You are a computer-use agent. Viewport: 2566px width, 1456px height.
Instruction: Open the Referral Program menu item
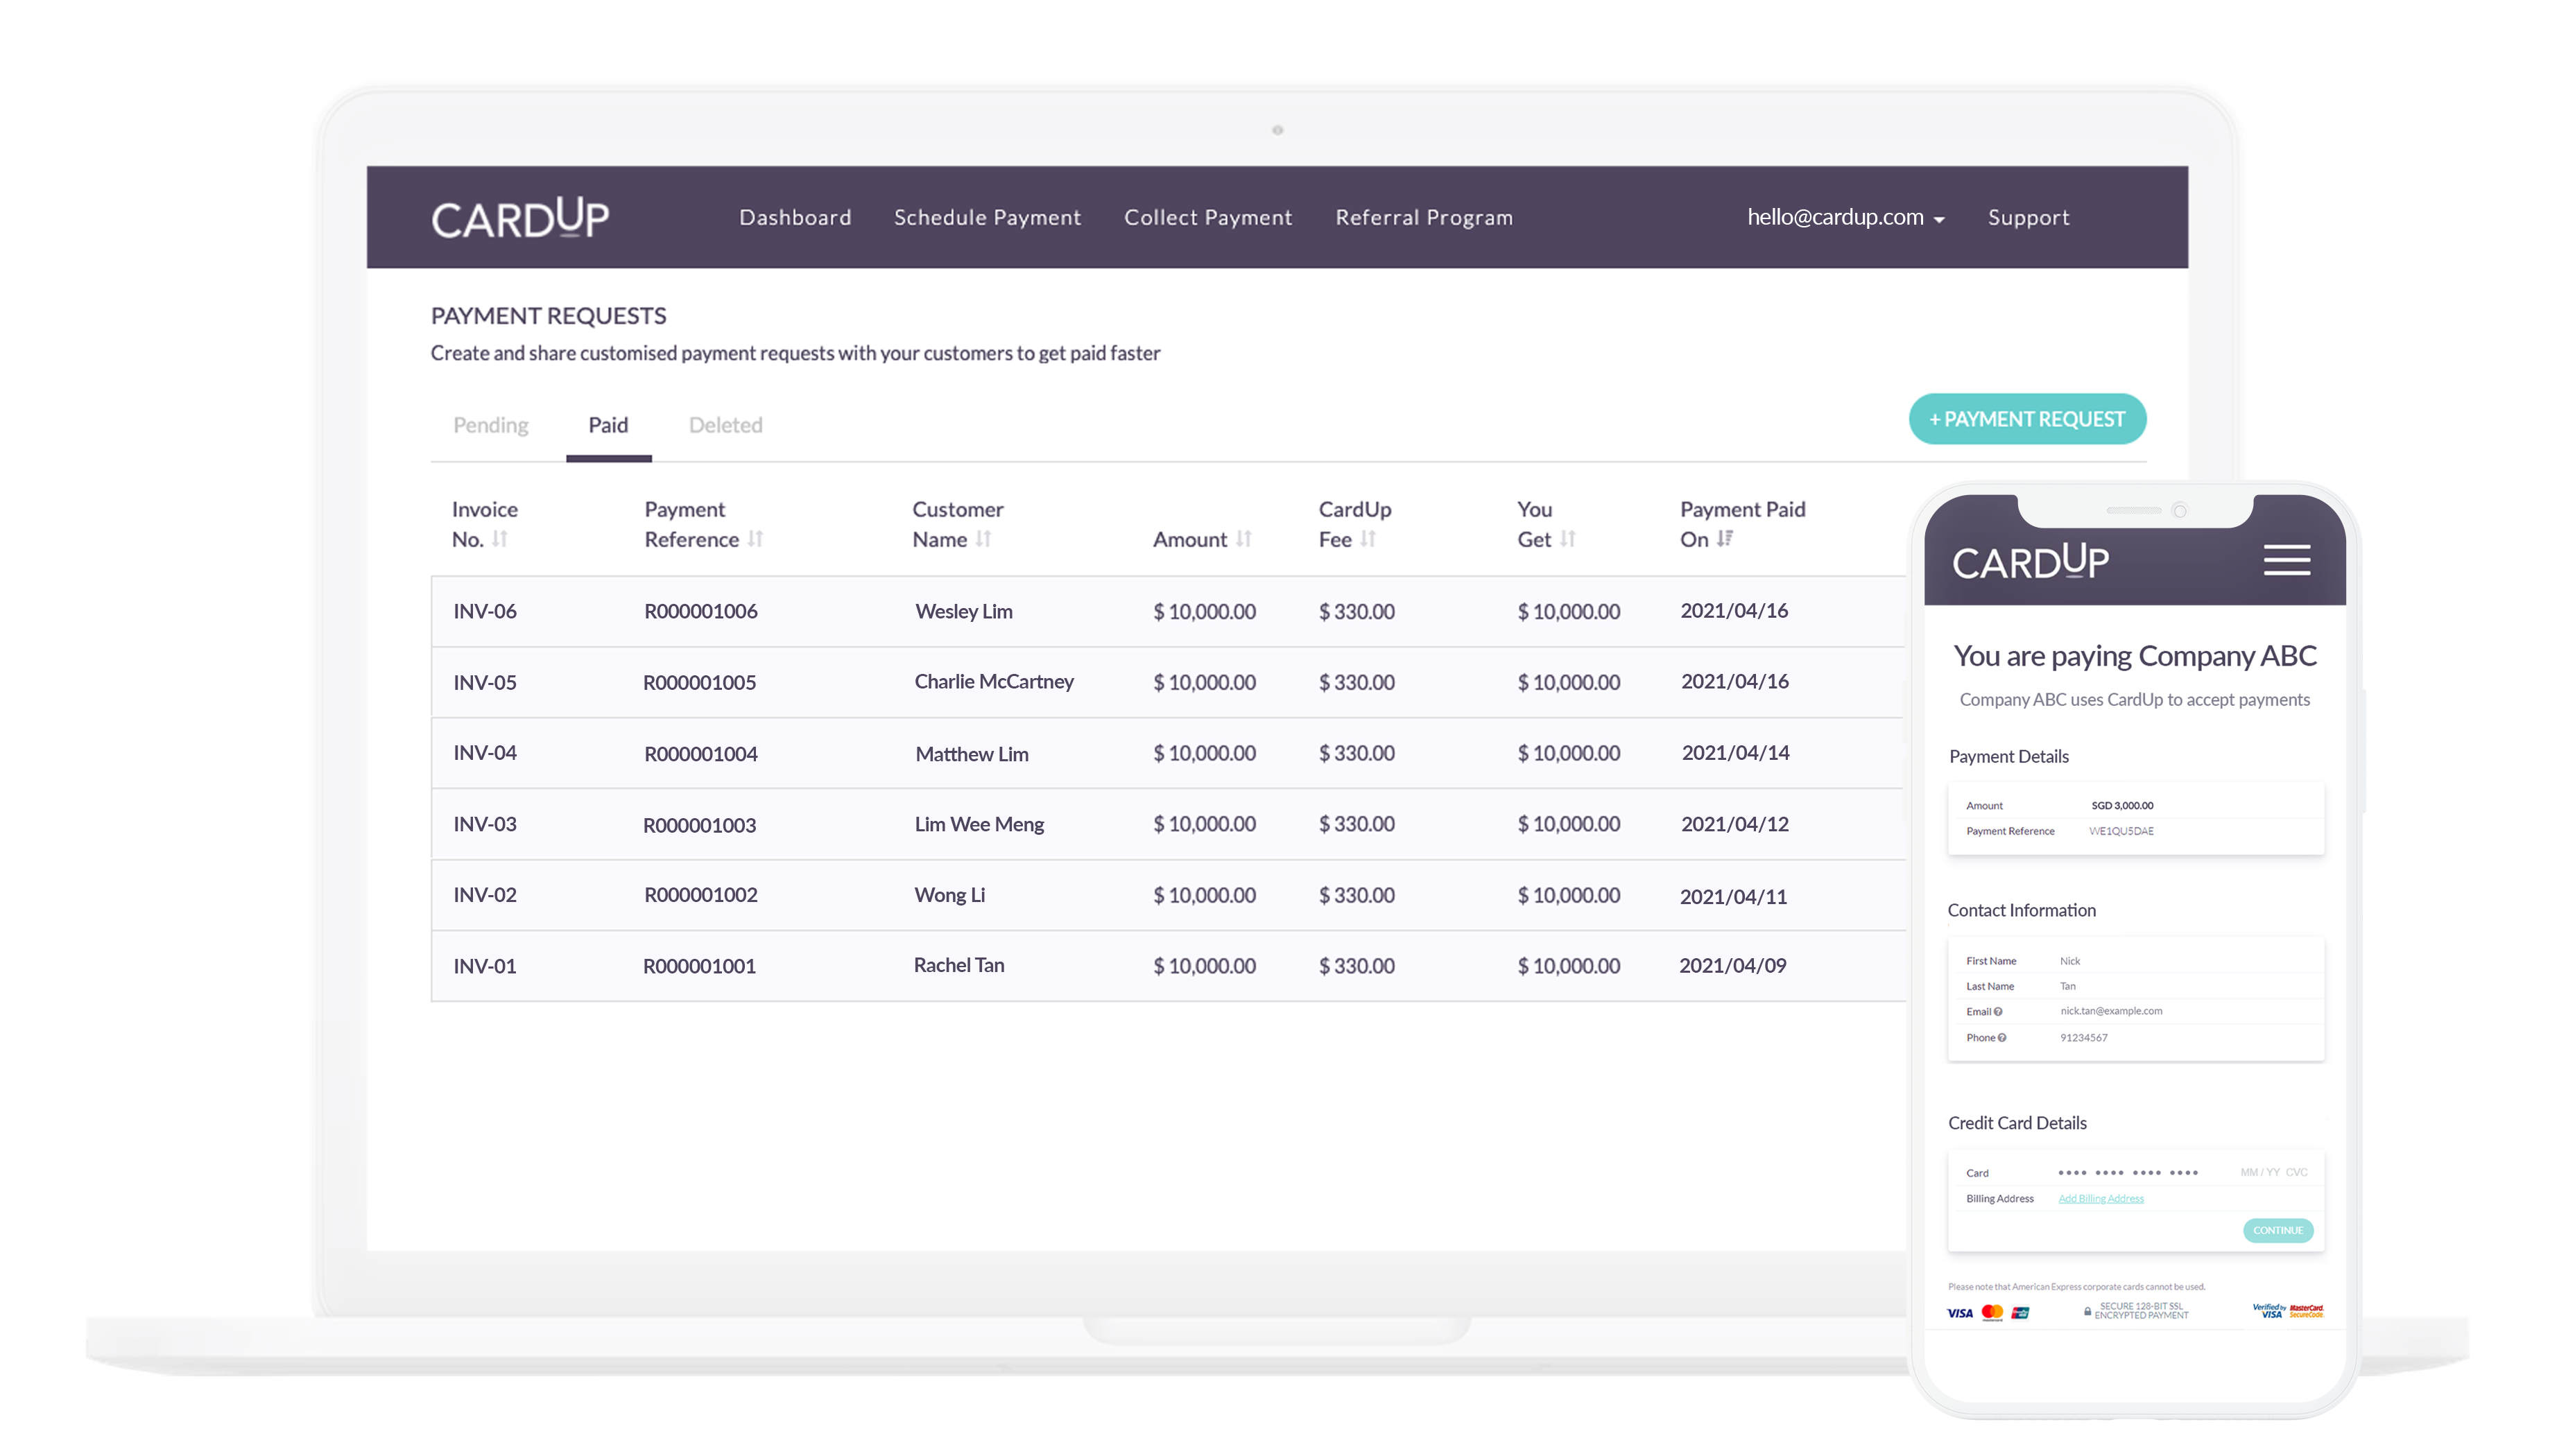tap(1423, 217)
